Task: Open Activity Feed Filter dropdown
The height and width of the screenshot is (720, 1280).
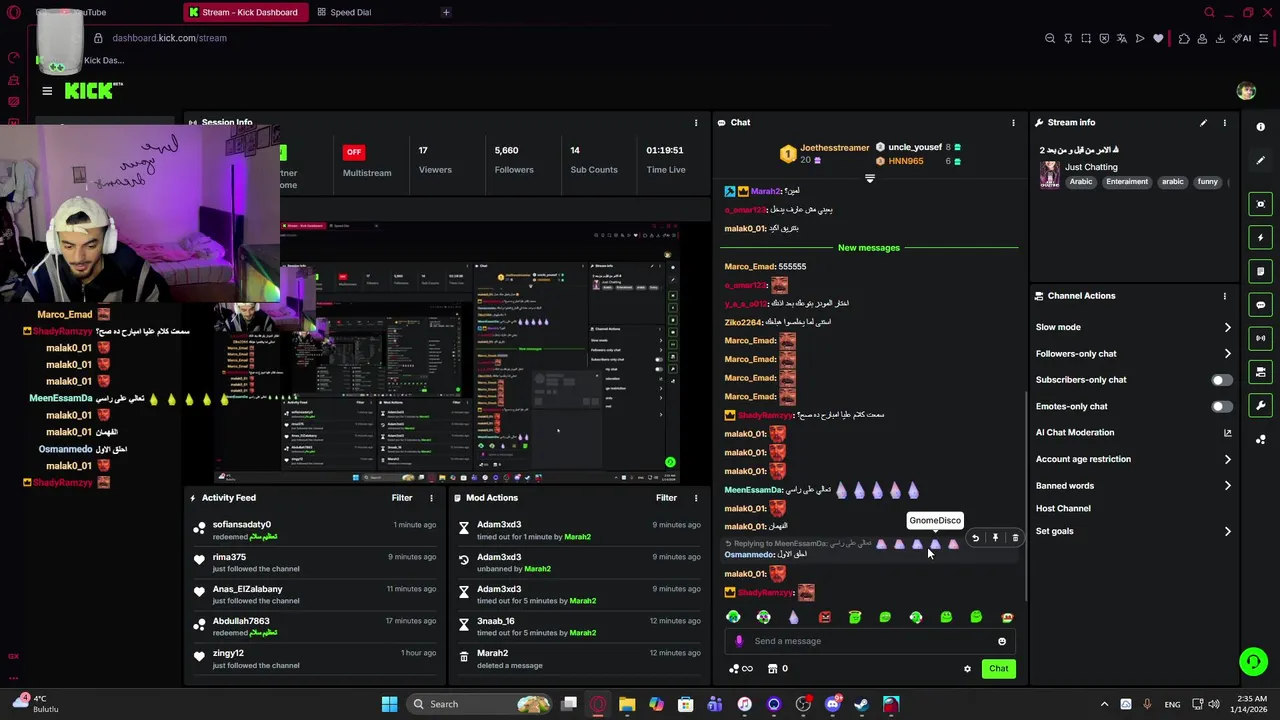Action: click(402, 498)
